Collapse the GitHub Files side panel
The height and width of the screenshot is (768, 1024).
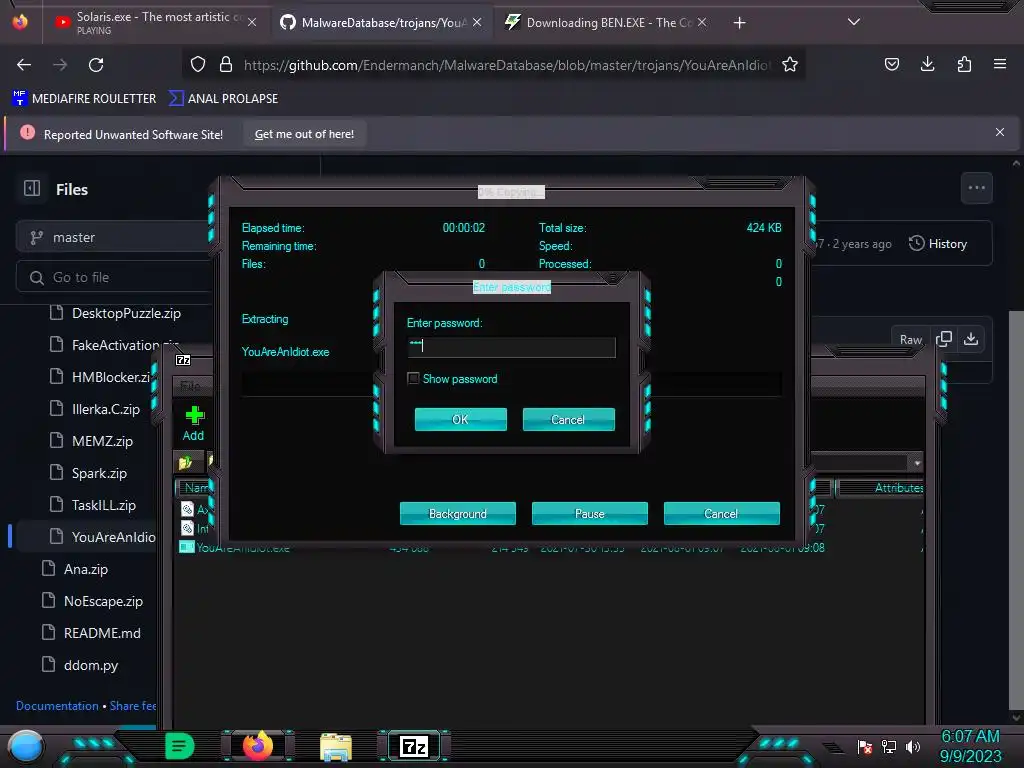[x=31, y=189]
